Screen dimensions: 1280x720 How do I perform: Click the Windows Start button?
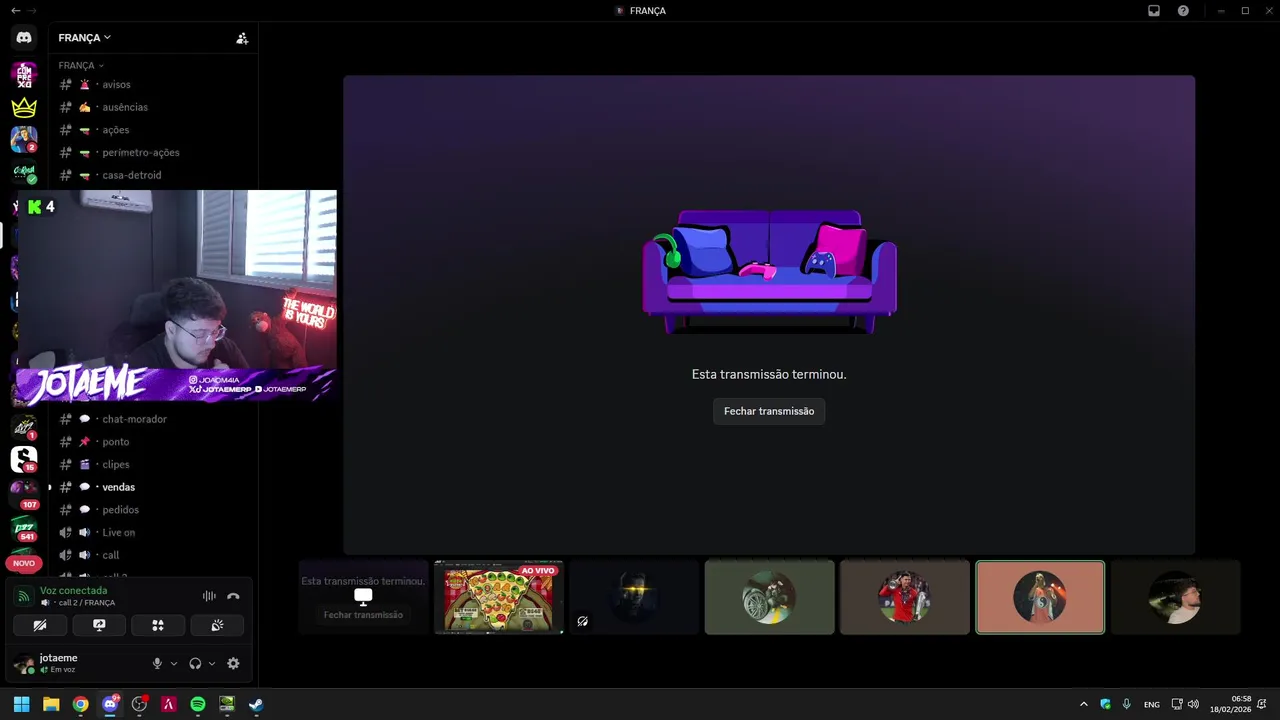pyautogui.click(x=21, y=704)
